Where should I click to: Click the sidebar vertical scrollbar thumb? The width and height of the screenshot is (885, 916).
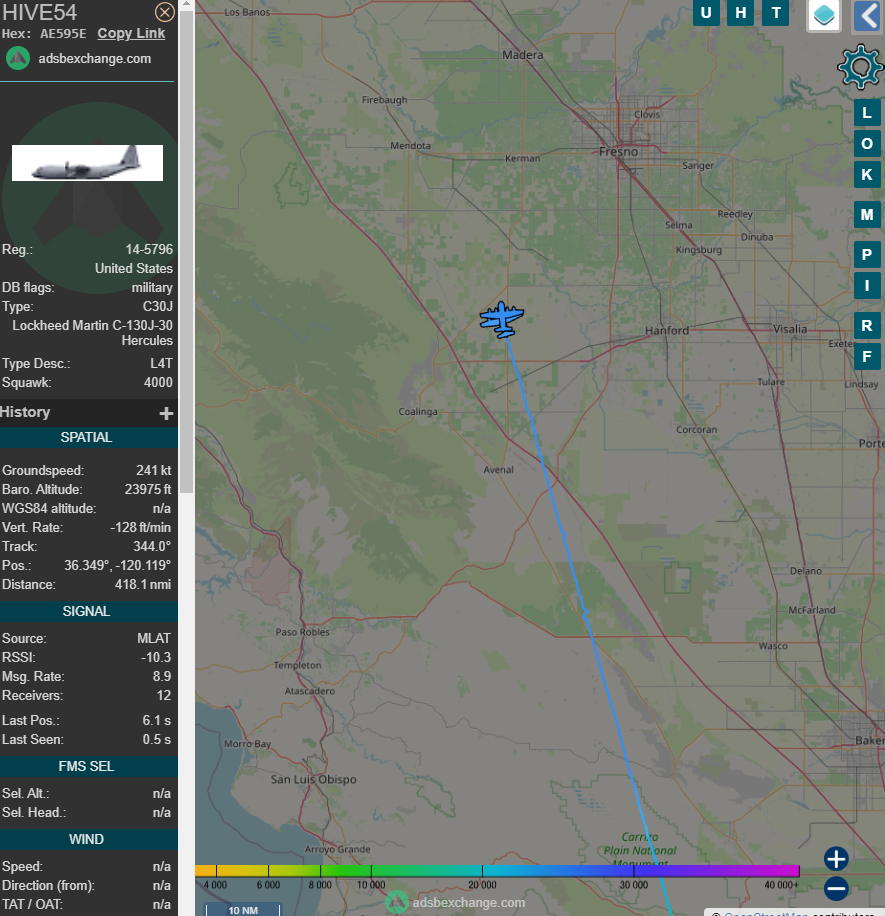click(186, 251)
